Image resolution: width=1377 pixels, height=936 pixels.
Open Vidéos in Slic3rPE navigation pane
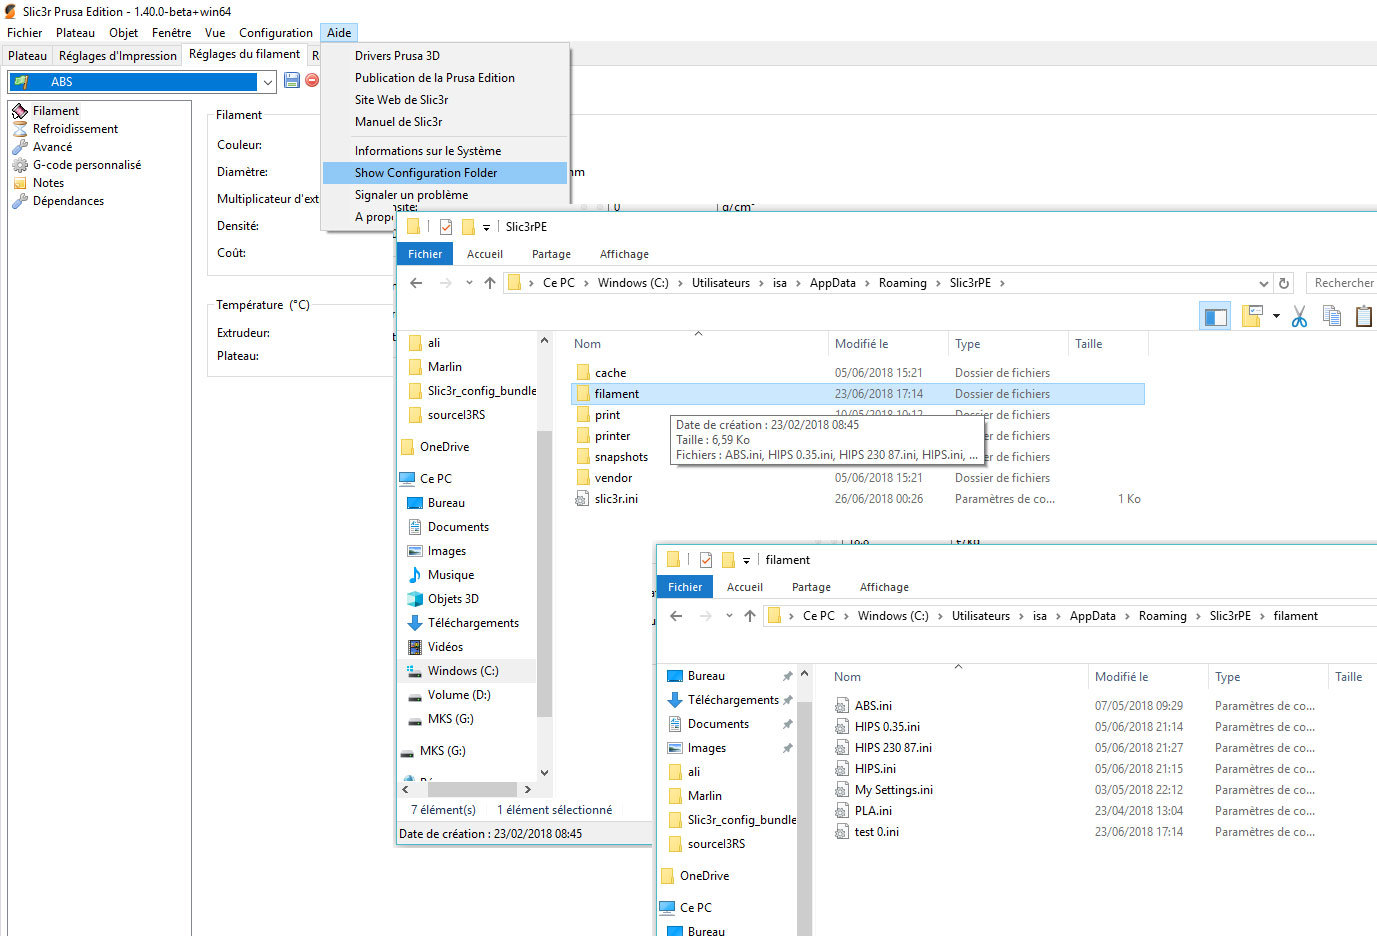pyautogui.click(x=445, y=647)
